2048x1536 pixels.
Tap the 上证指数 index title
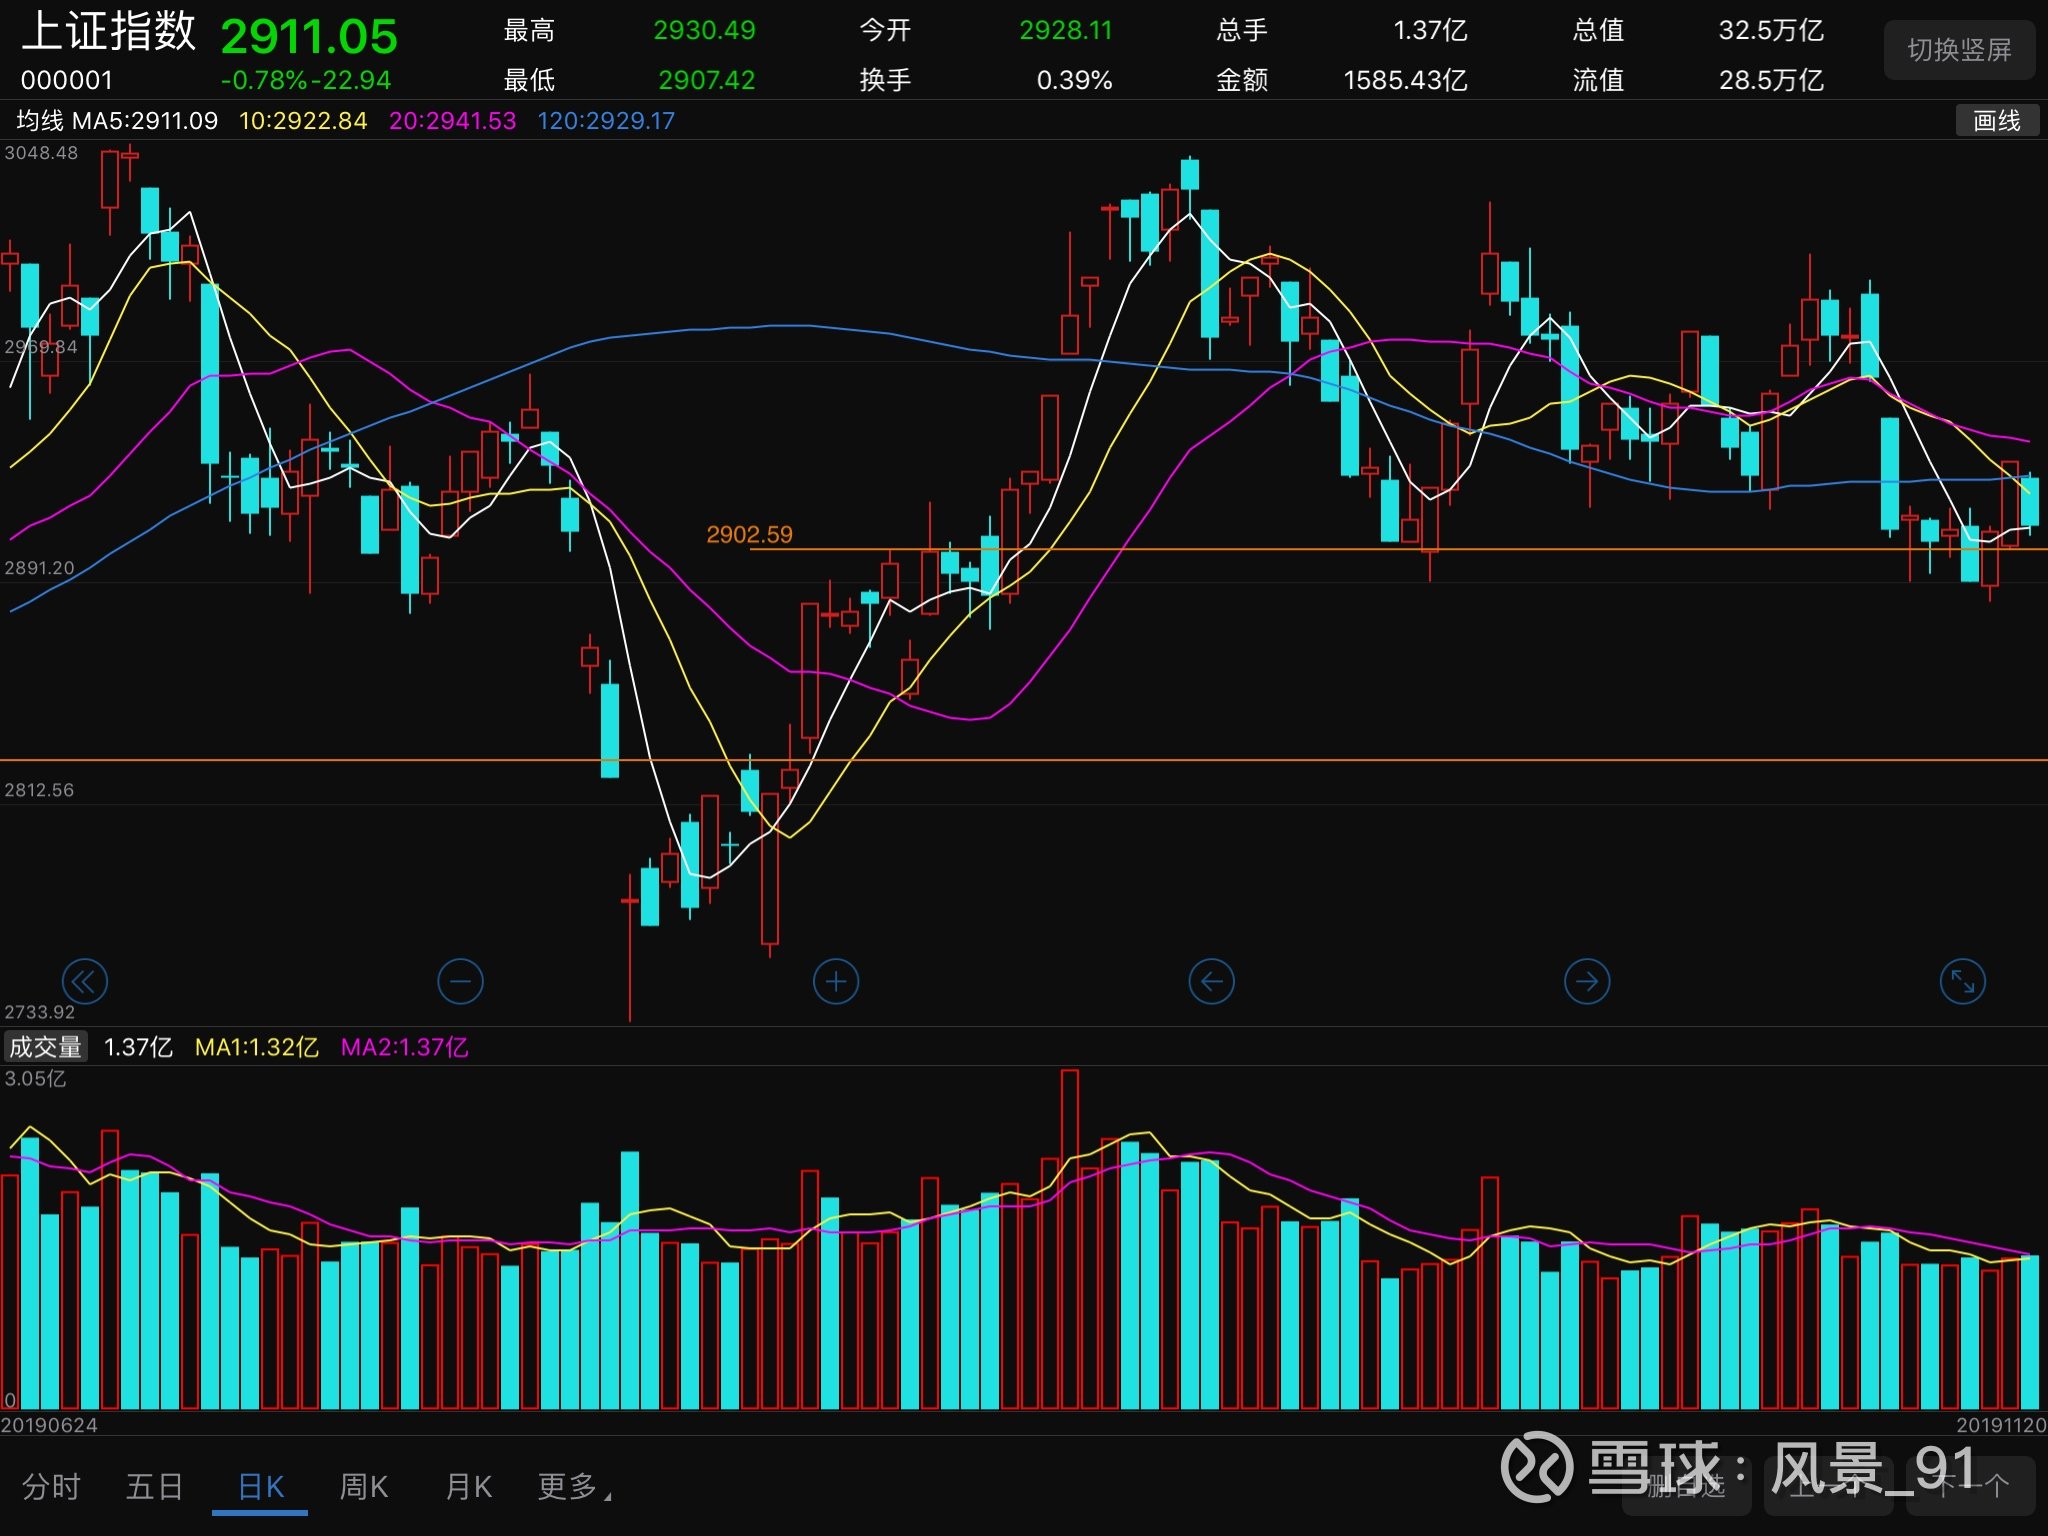tap(108, 32)
